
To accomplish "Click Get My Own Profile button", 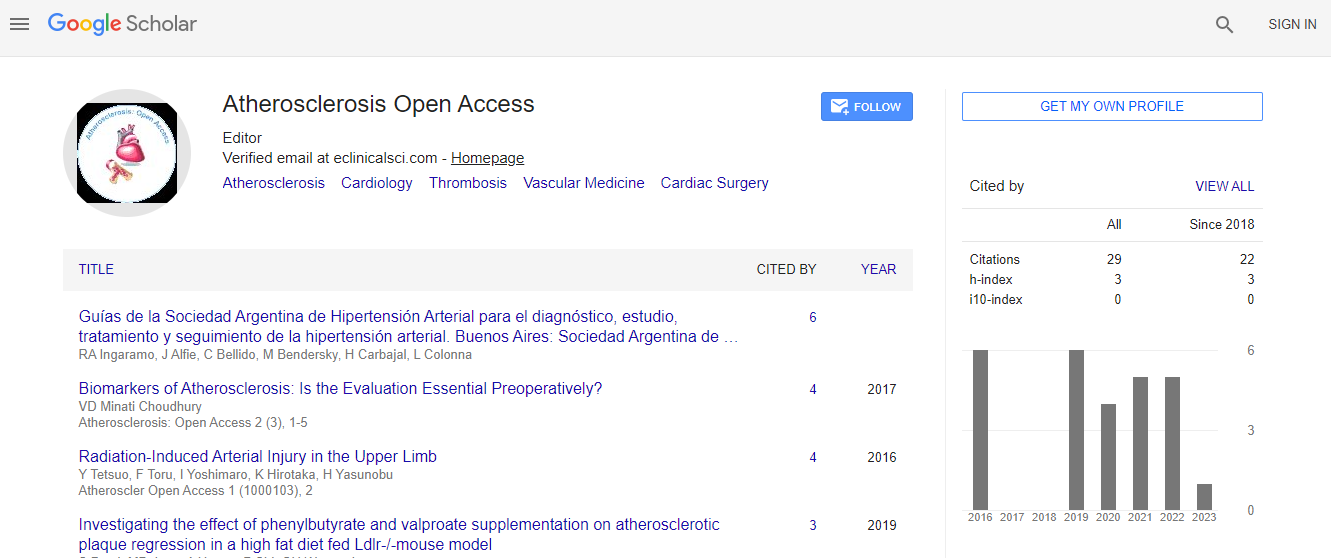I will tap(1111, 106).
